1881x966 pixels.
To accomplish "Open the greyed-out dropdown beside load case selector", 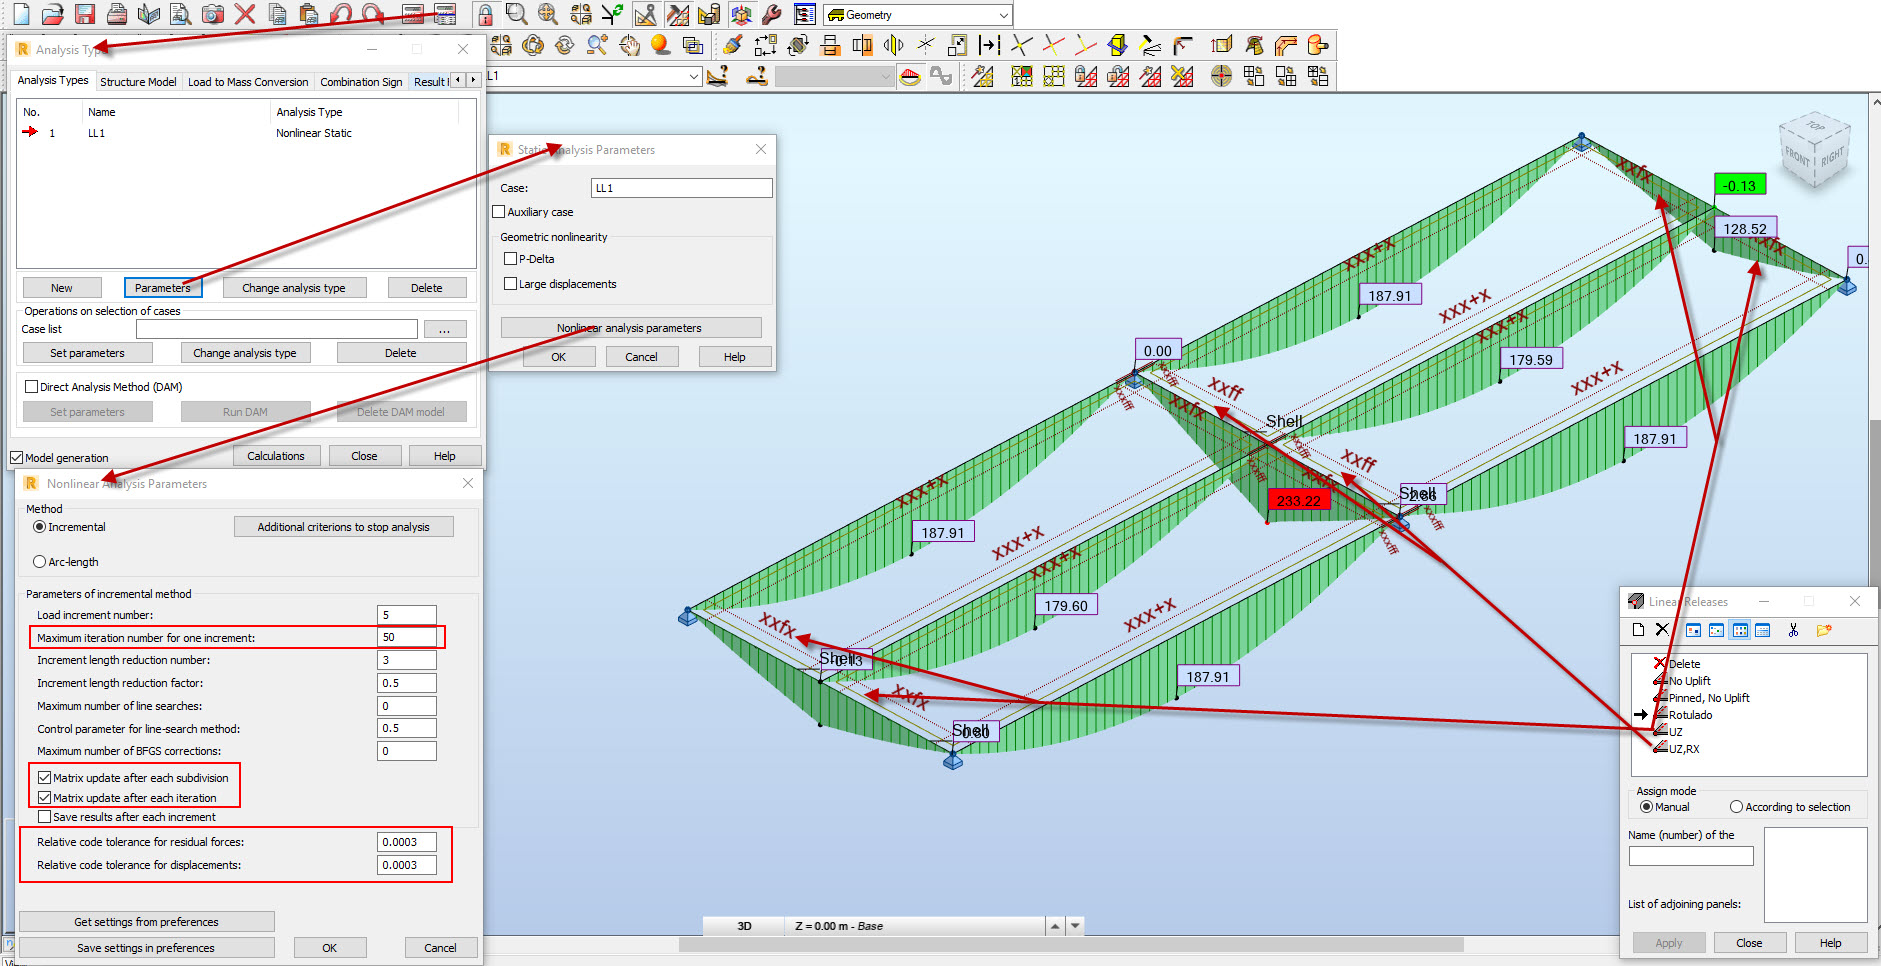I will (x=886, y=76).
